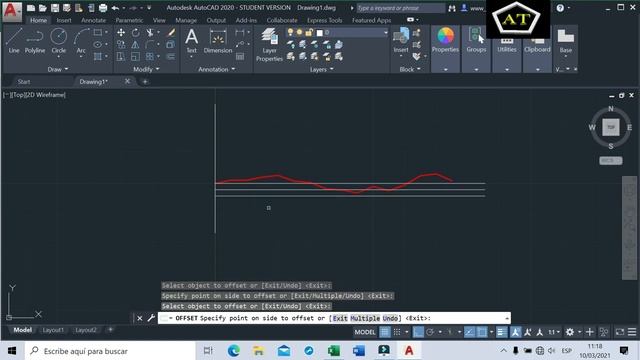Viewport: 640px width, 360px height.
Task: Toggle lineweight display in status bar
Action: (x=501, y=332)
